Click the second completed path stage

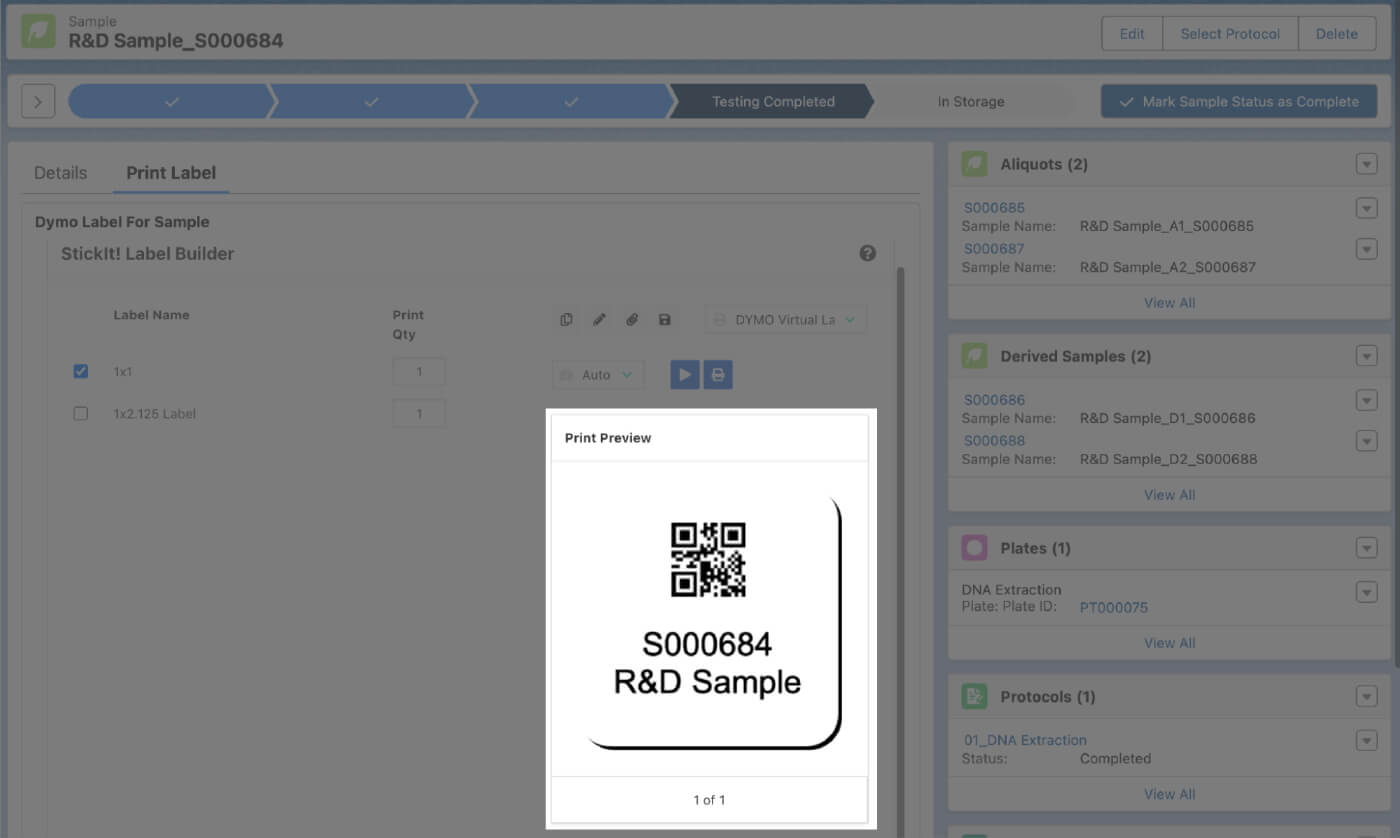(x=371, y=102)
